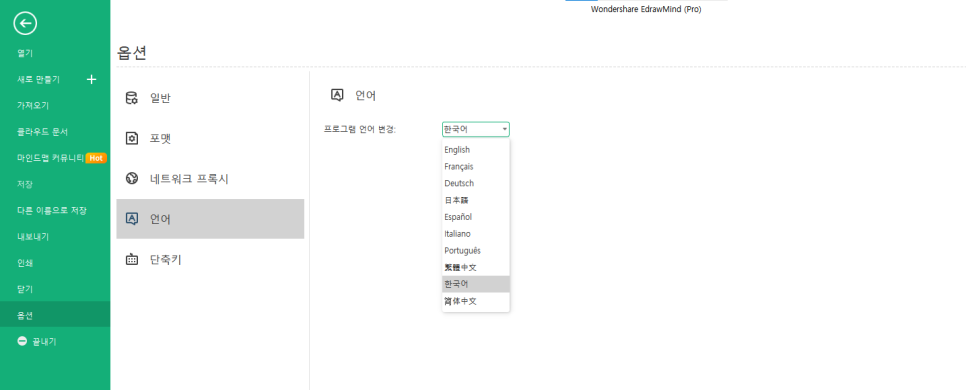This screenshot has height=390, width=966.
Task: Click the 언어 icon in options list
Action: (132, 219)
